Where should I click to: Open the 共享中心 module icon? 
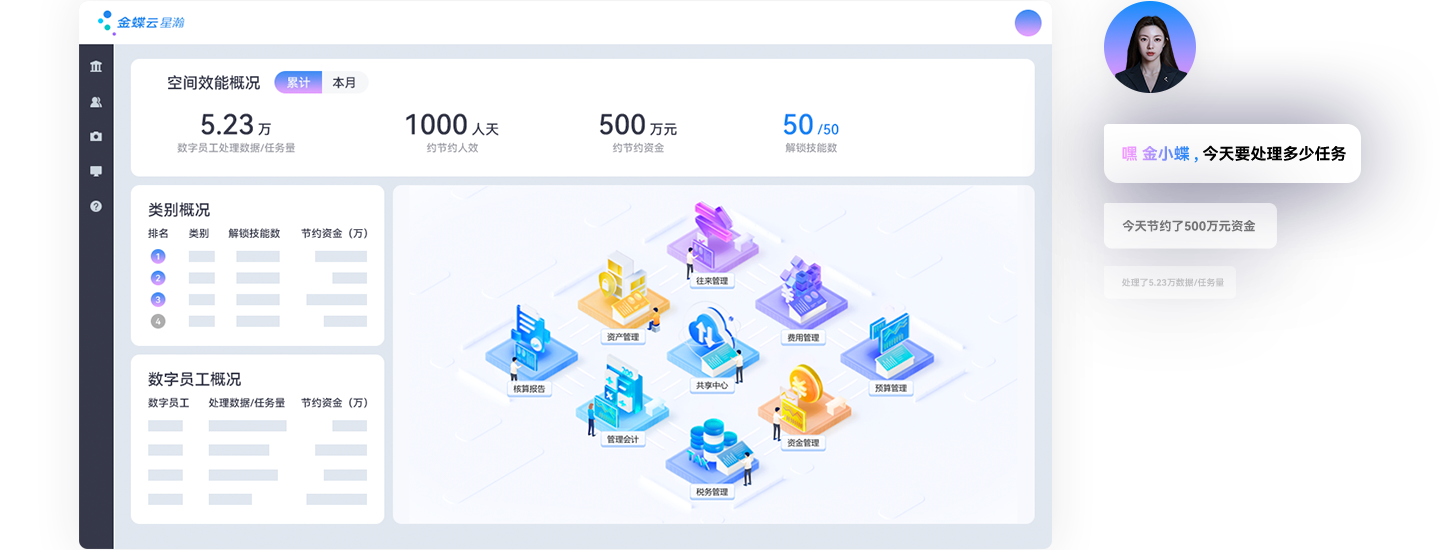click(x=713, y=350)
